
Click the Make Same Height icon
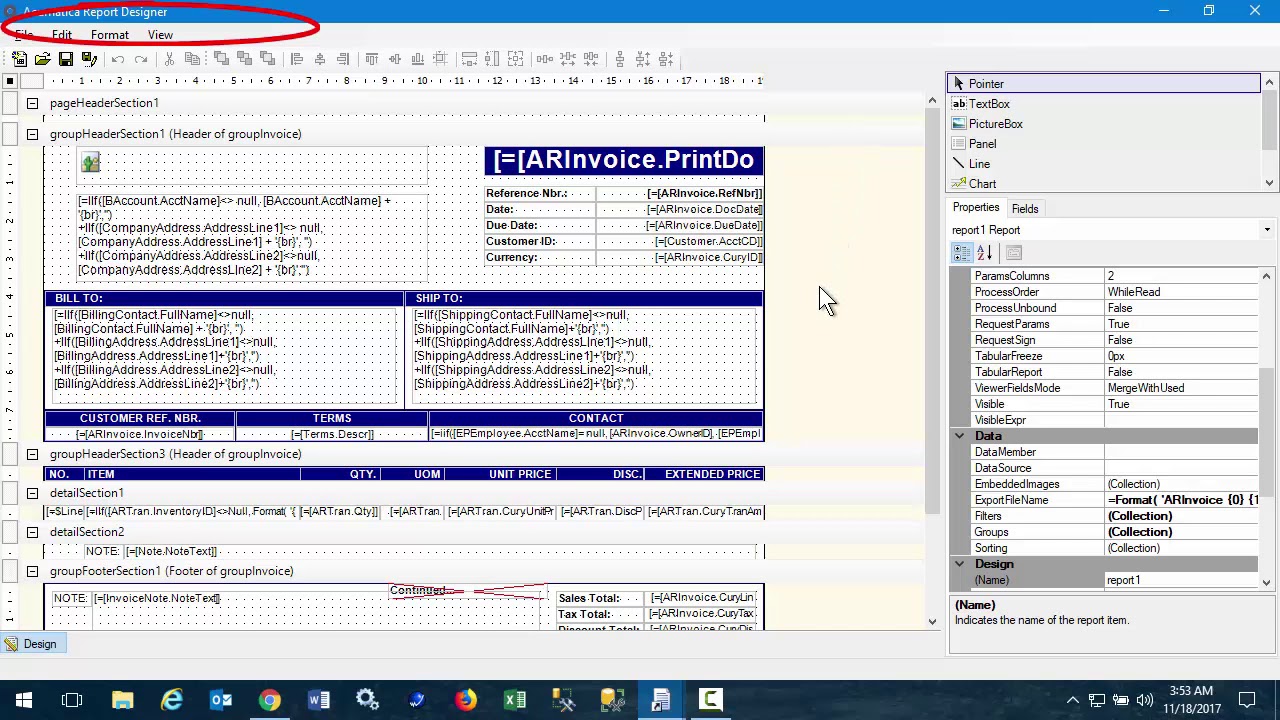492,59
